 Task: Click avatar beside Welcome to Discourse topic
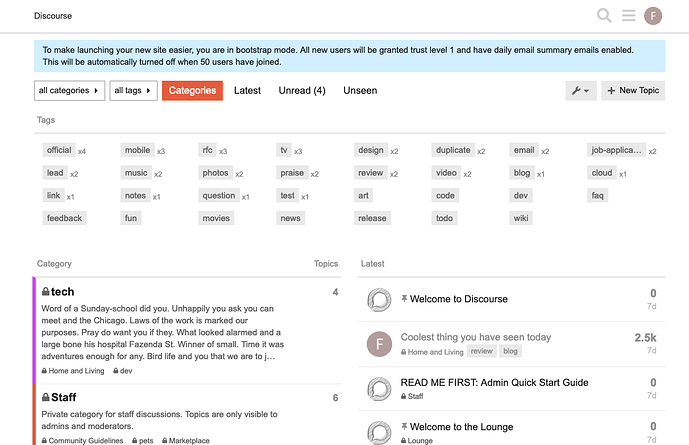379,300
